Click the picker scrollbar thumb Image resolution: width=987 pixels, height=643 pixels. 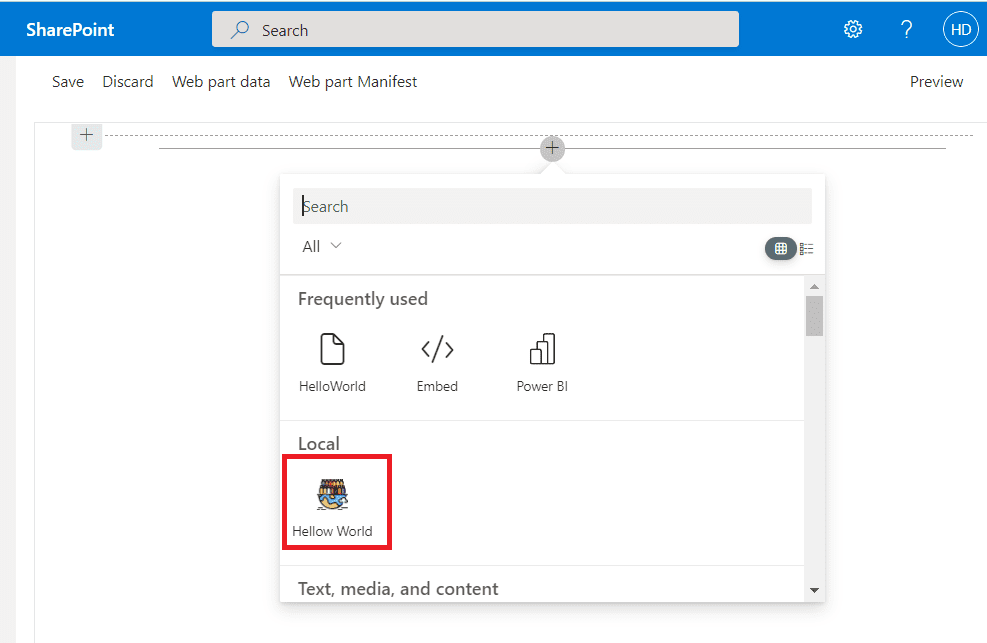click(x=815, y=316)
